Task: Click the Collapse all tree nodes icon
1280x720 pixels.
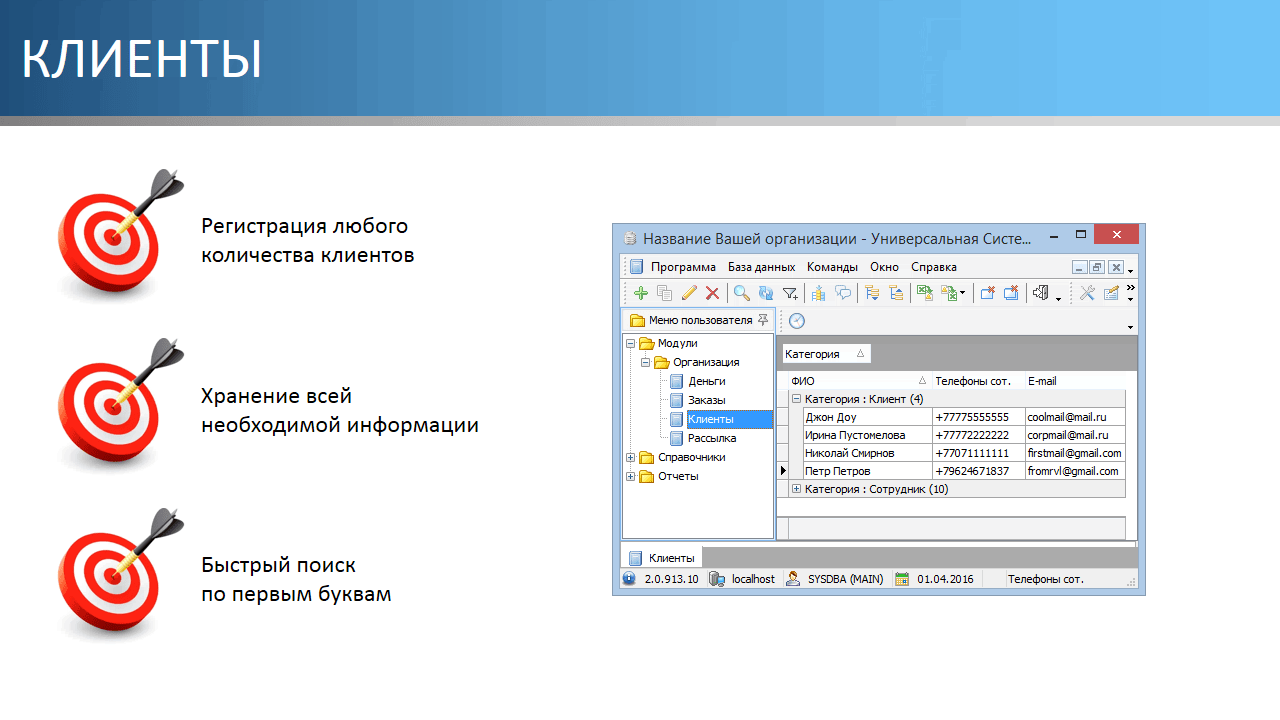Action: 896,293
